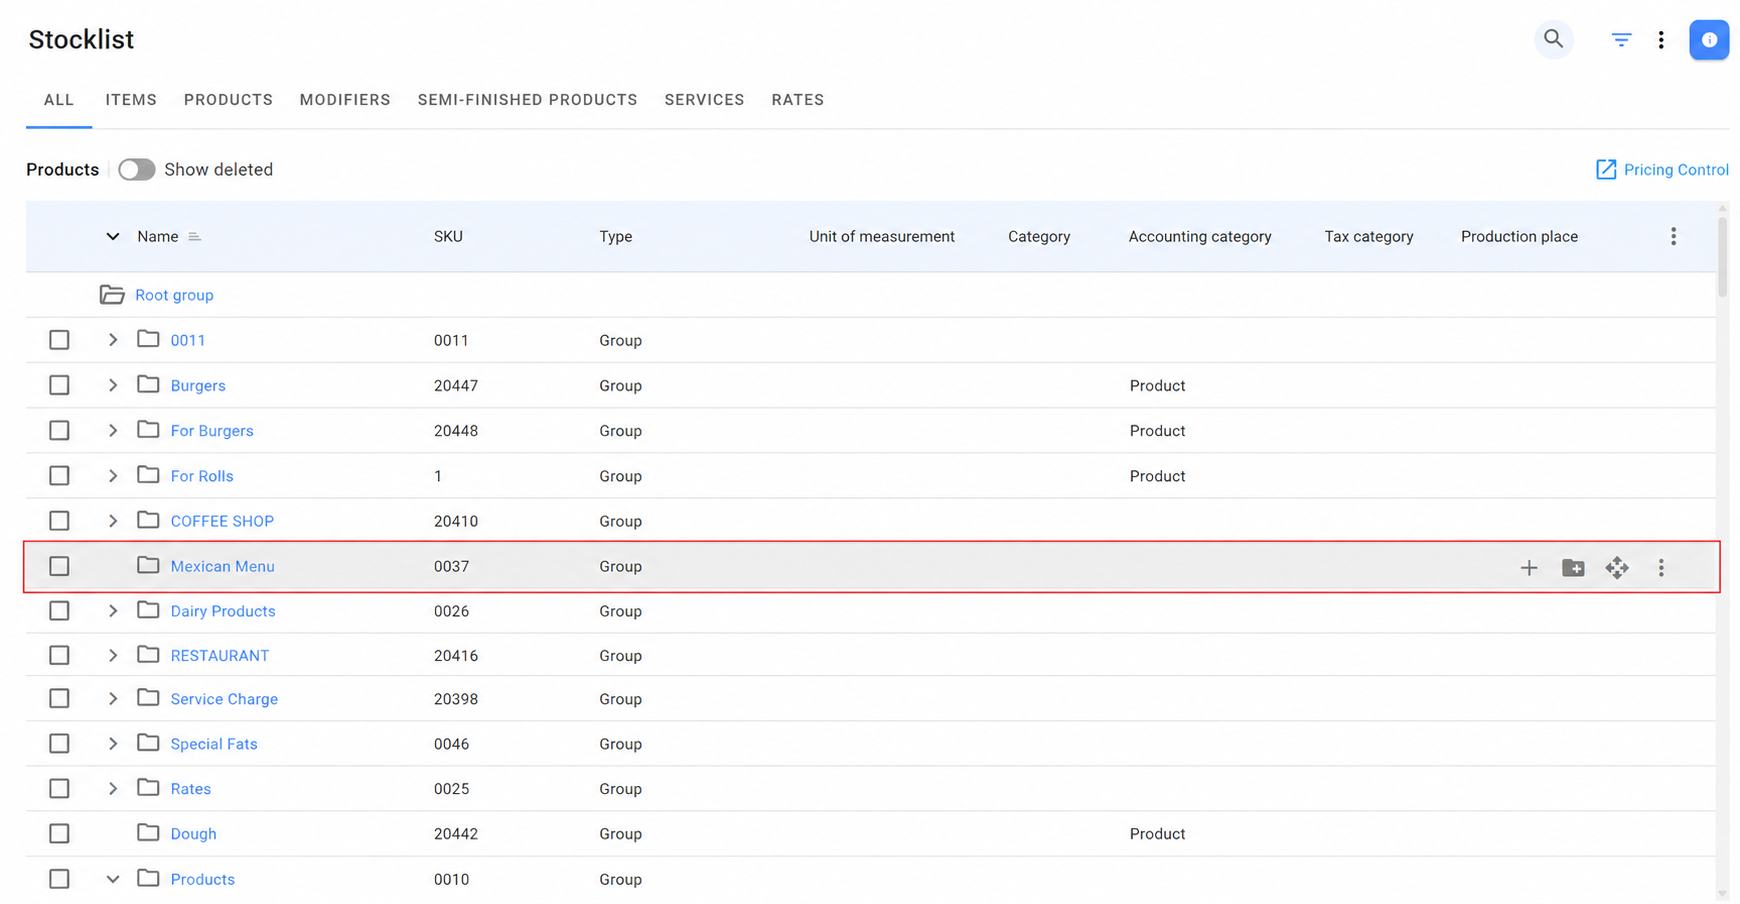Select the Service Charge checkbox
The image size is (1740, 904).
click(59, 699)
